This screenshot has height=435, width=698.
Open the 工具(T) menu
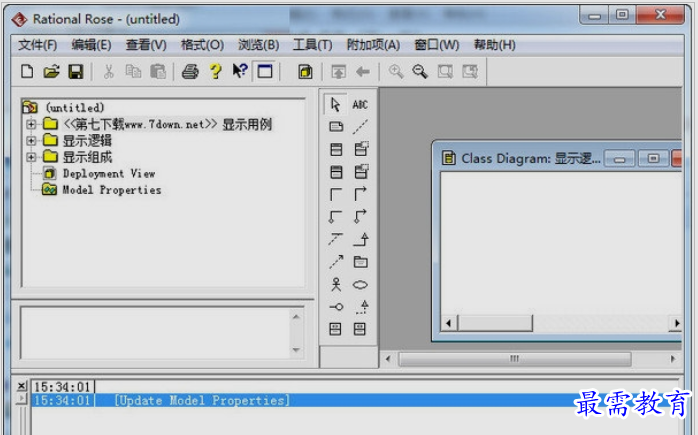click(x=312, y=45)
